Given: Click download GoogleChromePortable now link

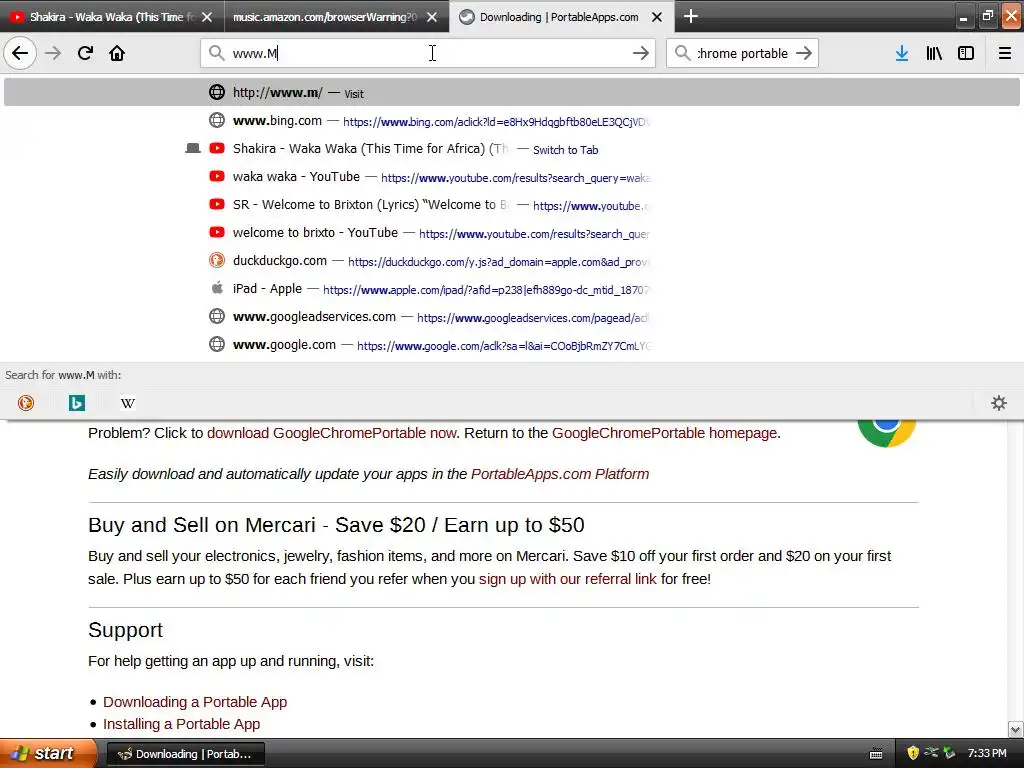Looking at the screenshot, I should click(x=331, y=433).
